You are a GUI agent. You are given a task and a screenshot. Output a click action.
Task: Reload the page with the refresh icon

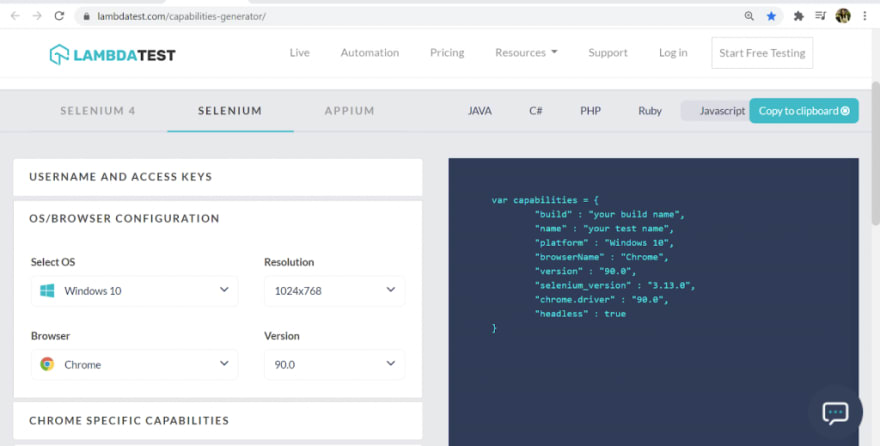pos(59,16)
